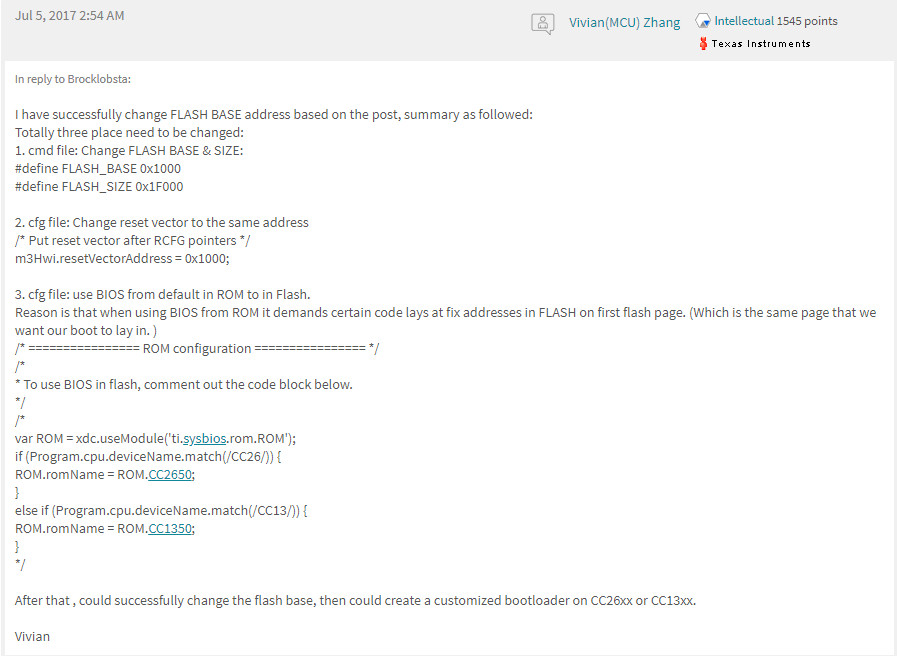Follow the sysbios hyperlink in the code
Screen dimensions: 897x656
tap(204, 439)
